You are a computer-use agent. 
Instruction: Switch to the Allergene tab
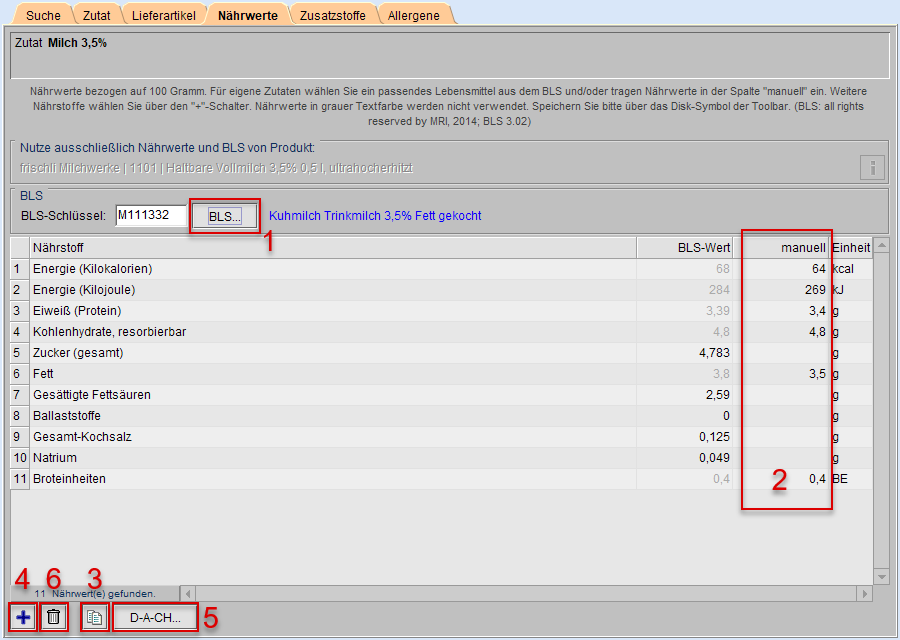(414, 15)
